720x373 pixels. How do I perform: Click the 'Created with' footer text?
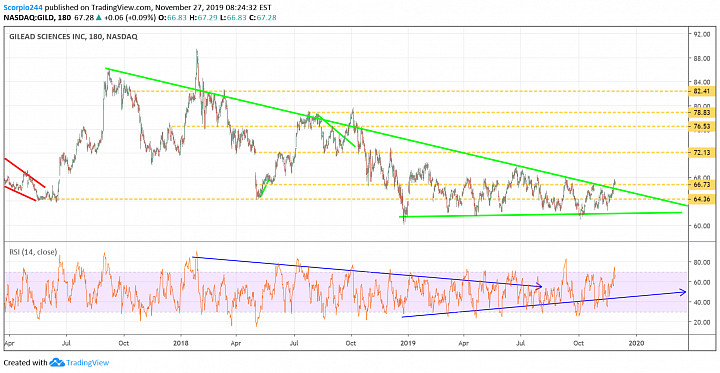[x=25, y=362]
